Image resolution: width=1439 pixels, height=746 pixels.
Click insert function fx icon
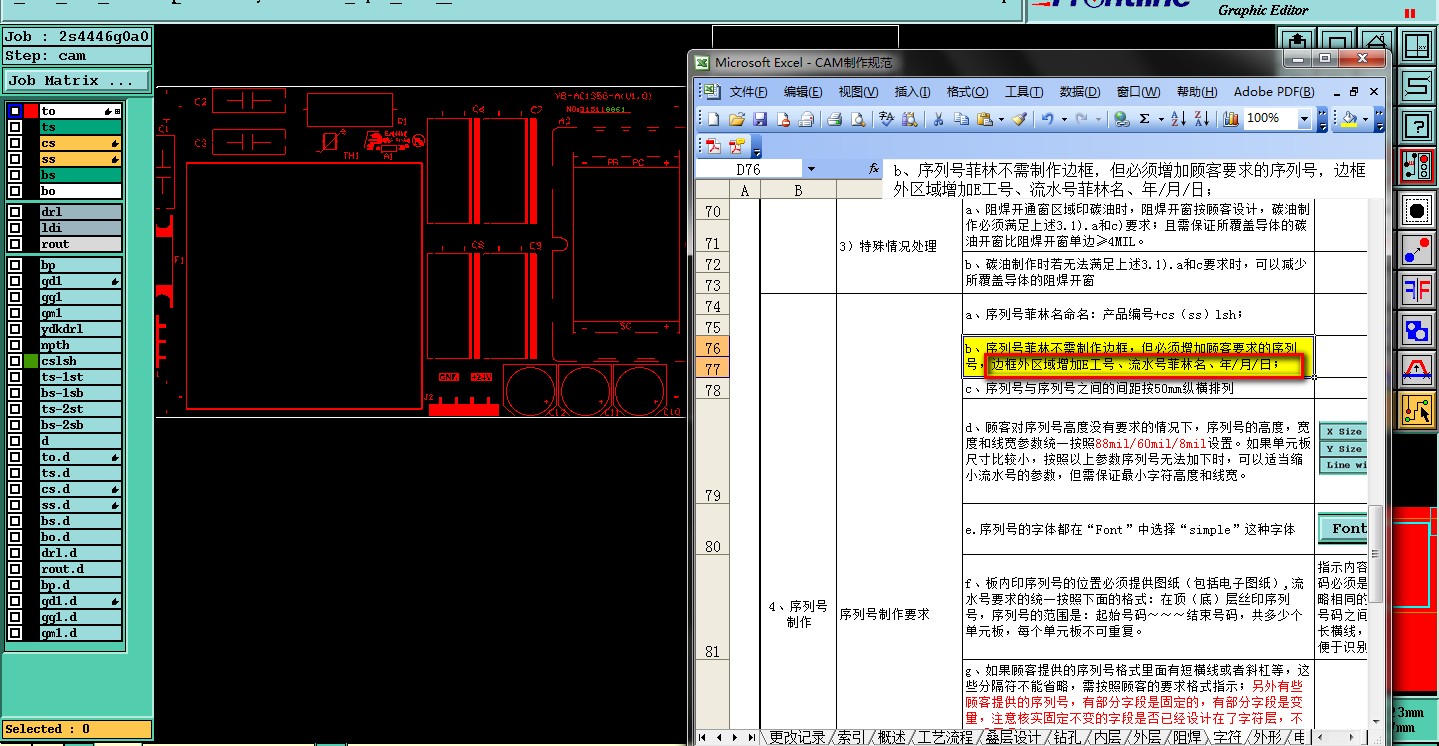(874, 169)
